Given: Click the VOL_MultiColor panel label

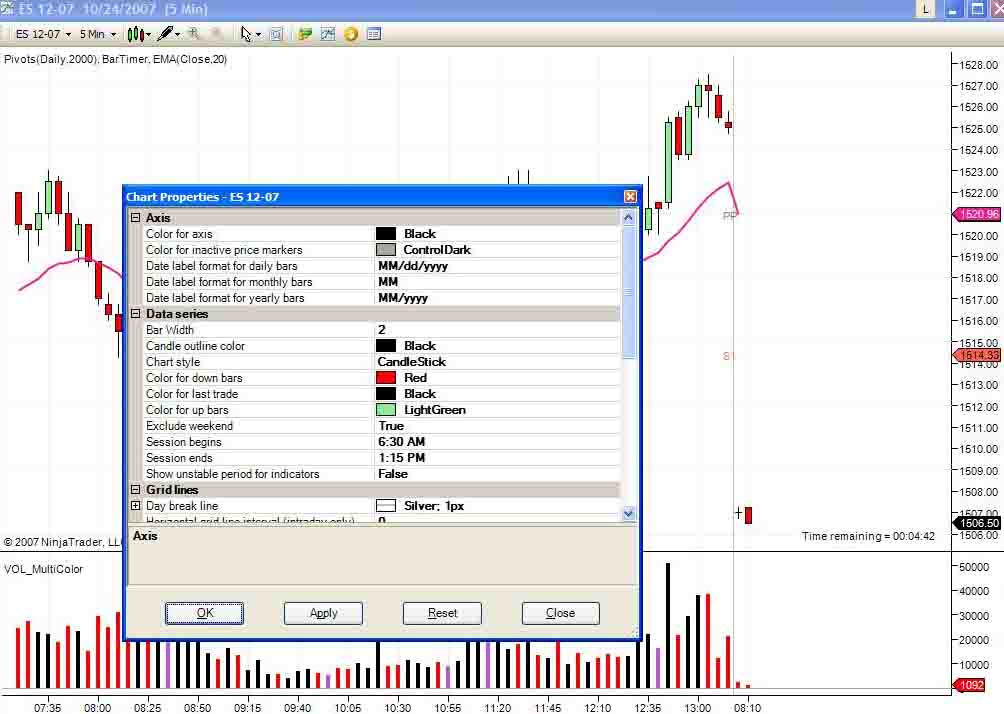Looking at the screenshot, I should pyautogui.click(x=44, y=569).
